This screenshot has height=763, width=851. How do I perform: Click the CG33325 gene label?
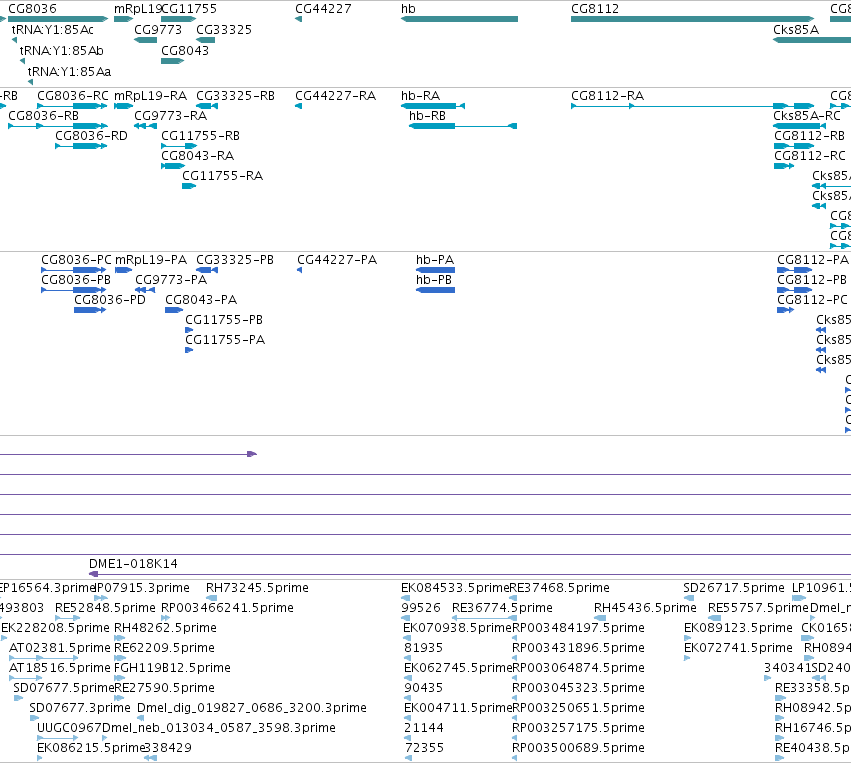coord(224,30)
